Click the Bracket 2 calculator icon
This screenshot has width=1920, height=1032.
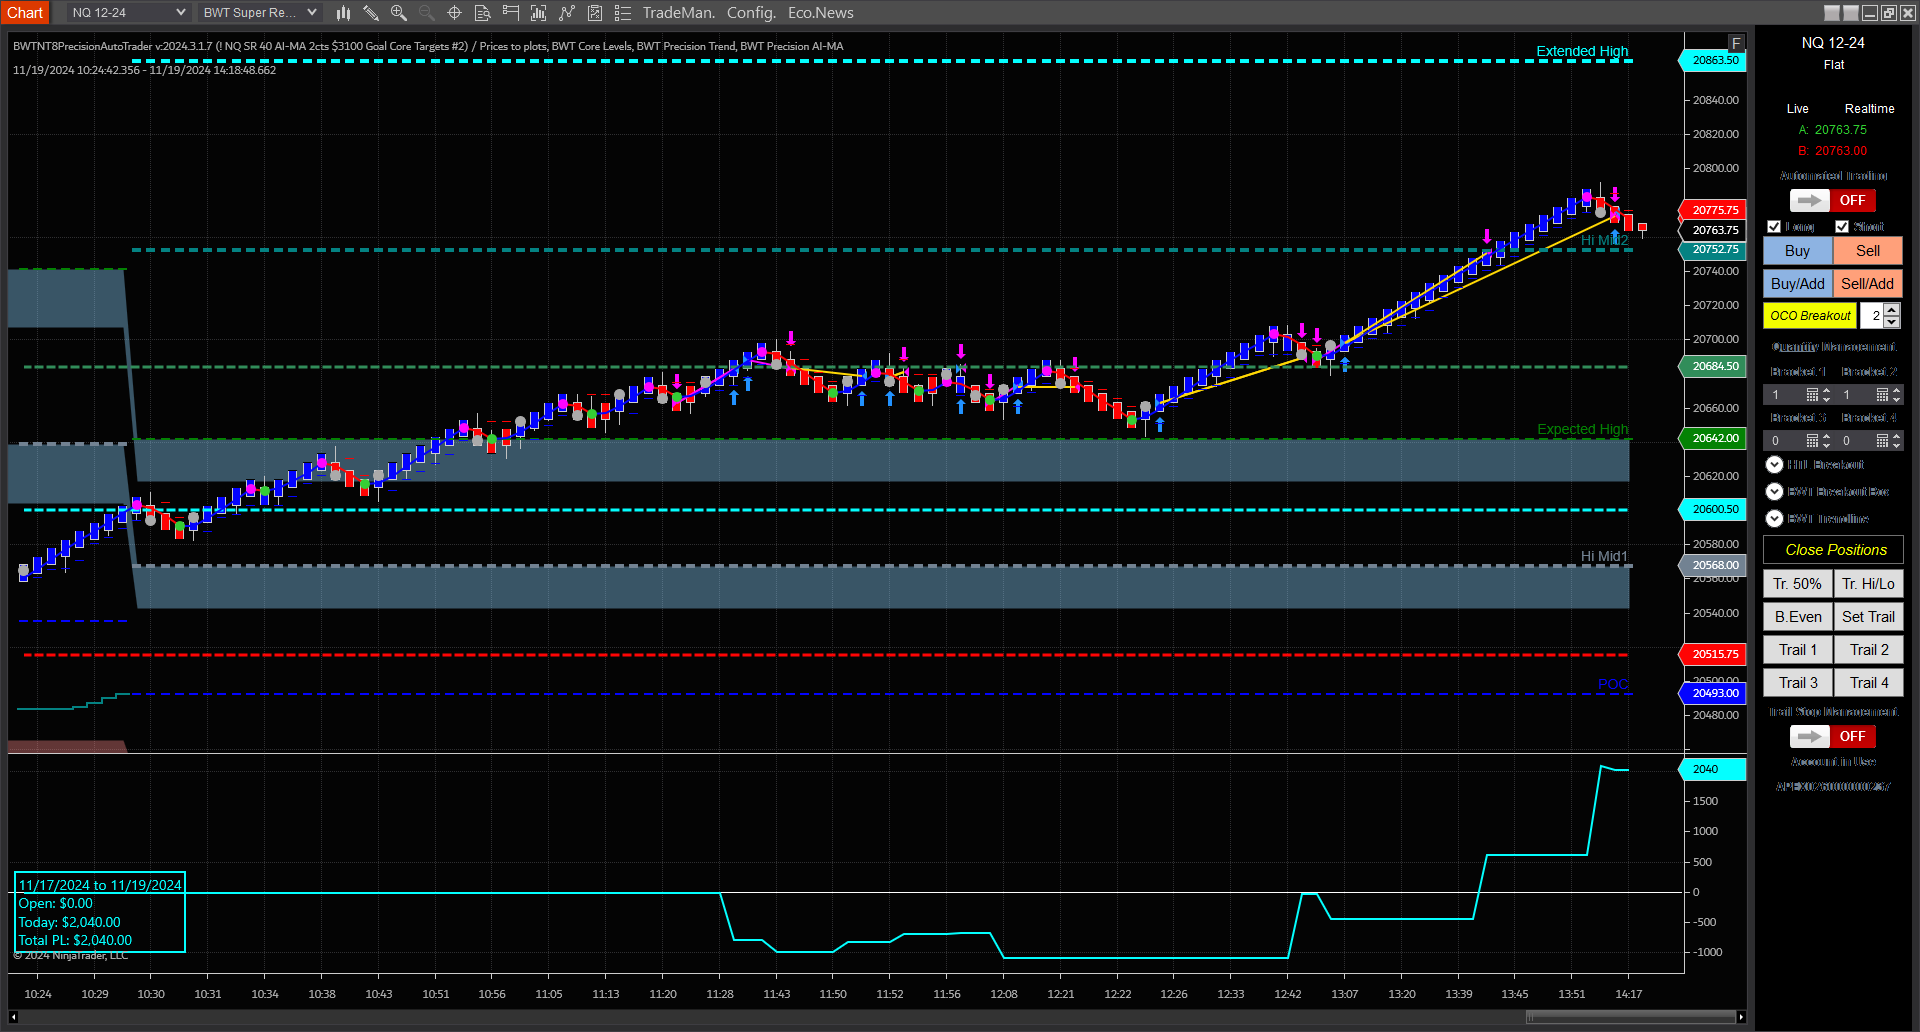[1882, 395]
